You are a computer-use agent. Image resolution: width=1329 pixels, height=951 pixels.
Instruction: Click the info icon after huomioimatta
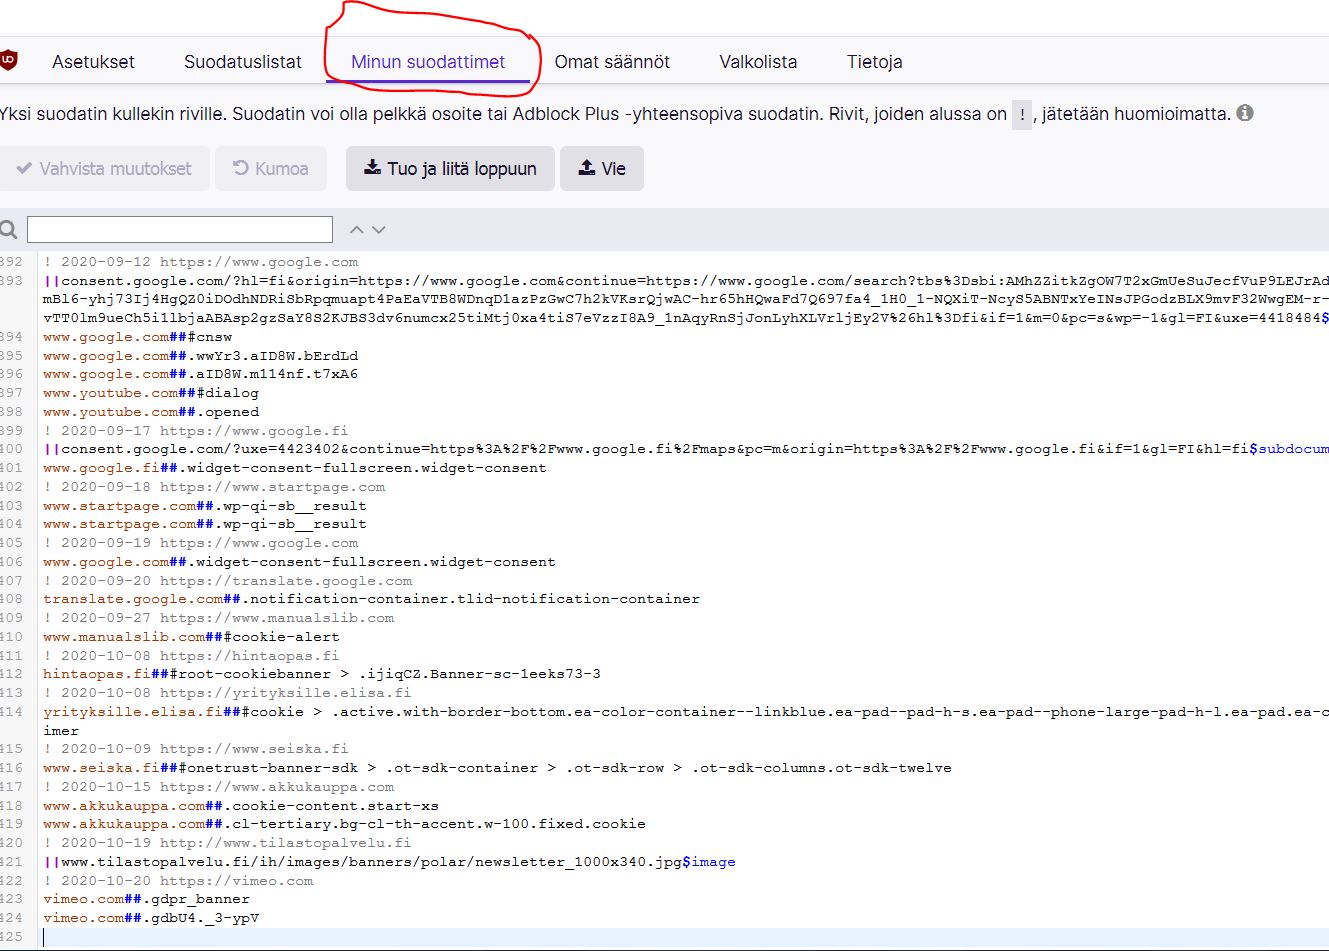(x=1245, y=113)
